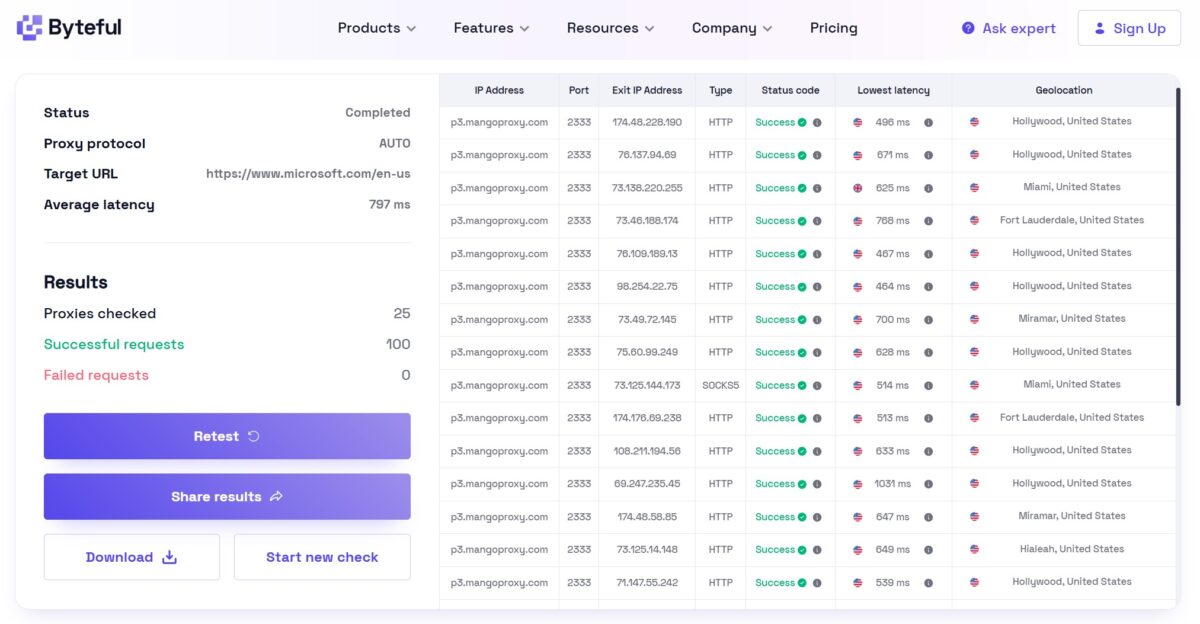Click the green success checkmark for 73.49.72.145
Image resolution: width=1200 pixels, height=624 pixels.
coord(802,320)
